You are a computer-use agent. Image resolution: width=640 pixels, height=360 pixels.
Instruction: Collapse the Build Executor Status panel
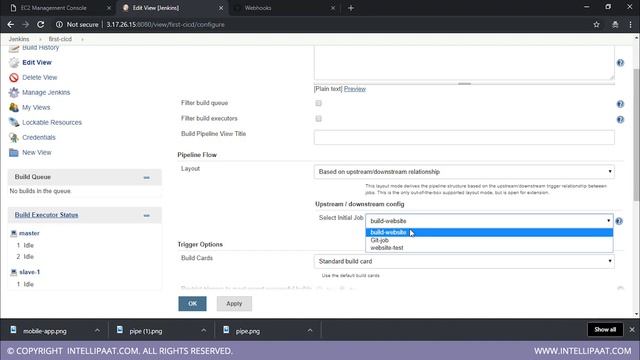tap(147, 216)
